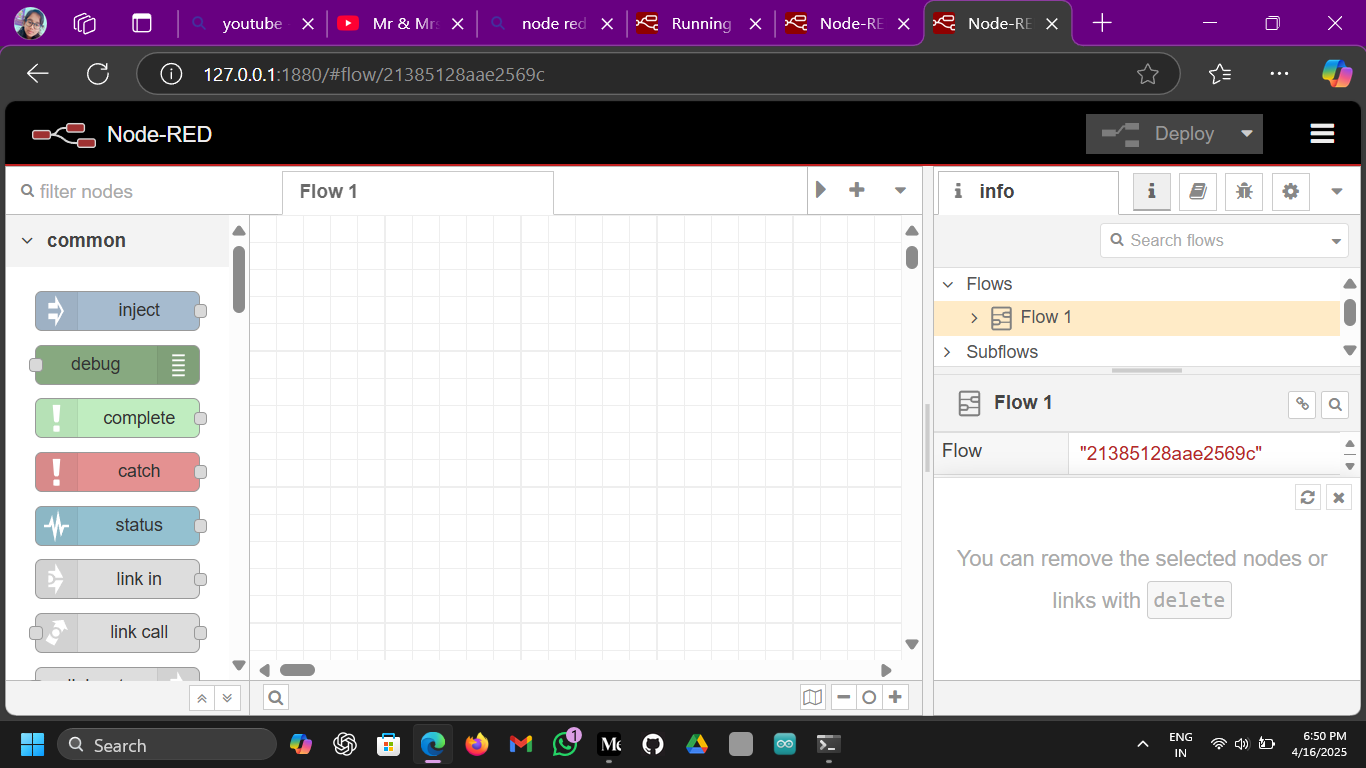Viewport: 1366px width, 768px height.
Task: Add this page to favorites star
Action: click(1147, 74)
